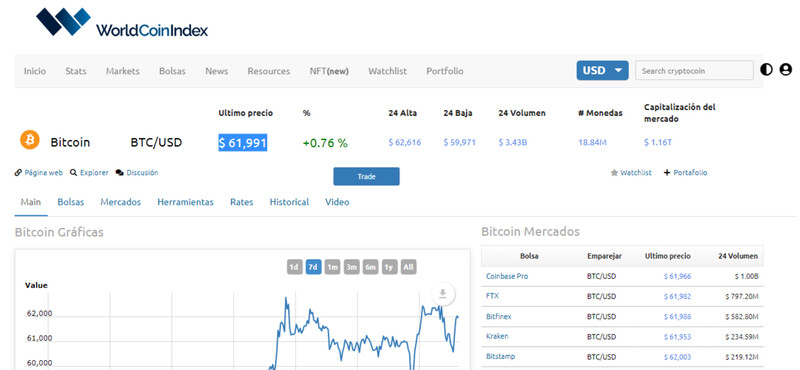800x370 pixels.
Task: Switch to the Rates tab
Action: [x=241, y=202]
